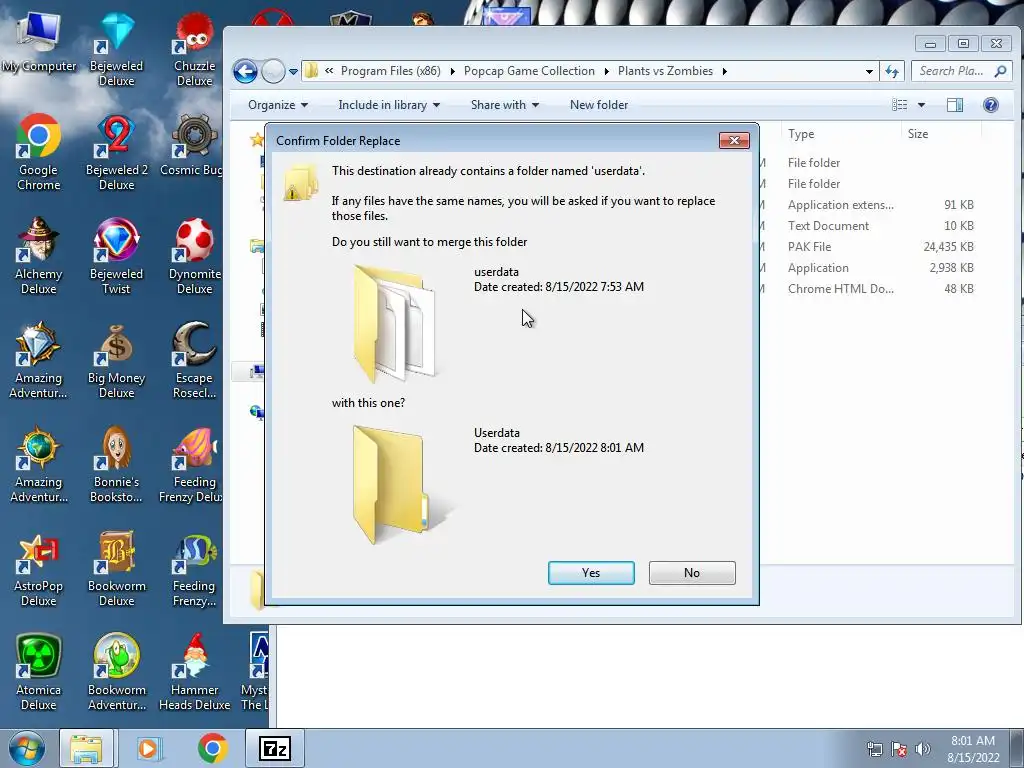Select Popcap Game Collection breadcrumb
The image size is (1024, 768).
point(529,71)
